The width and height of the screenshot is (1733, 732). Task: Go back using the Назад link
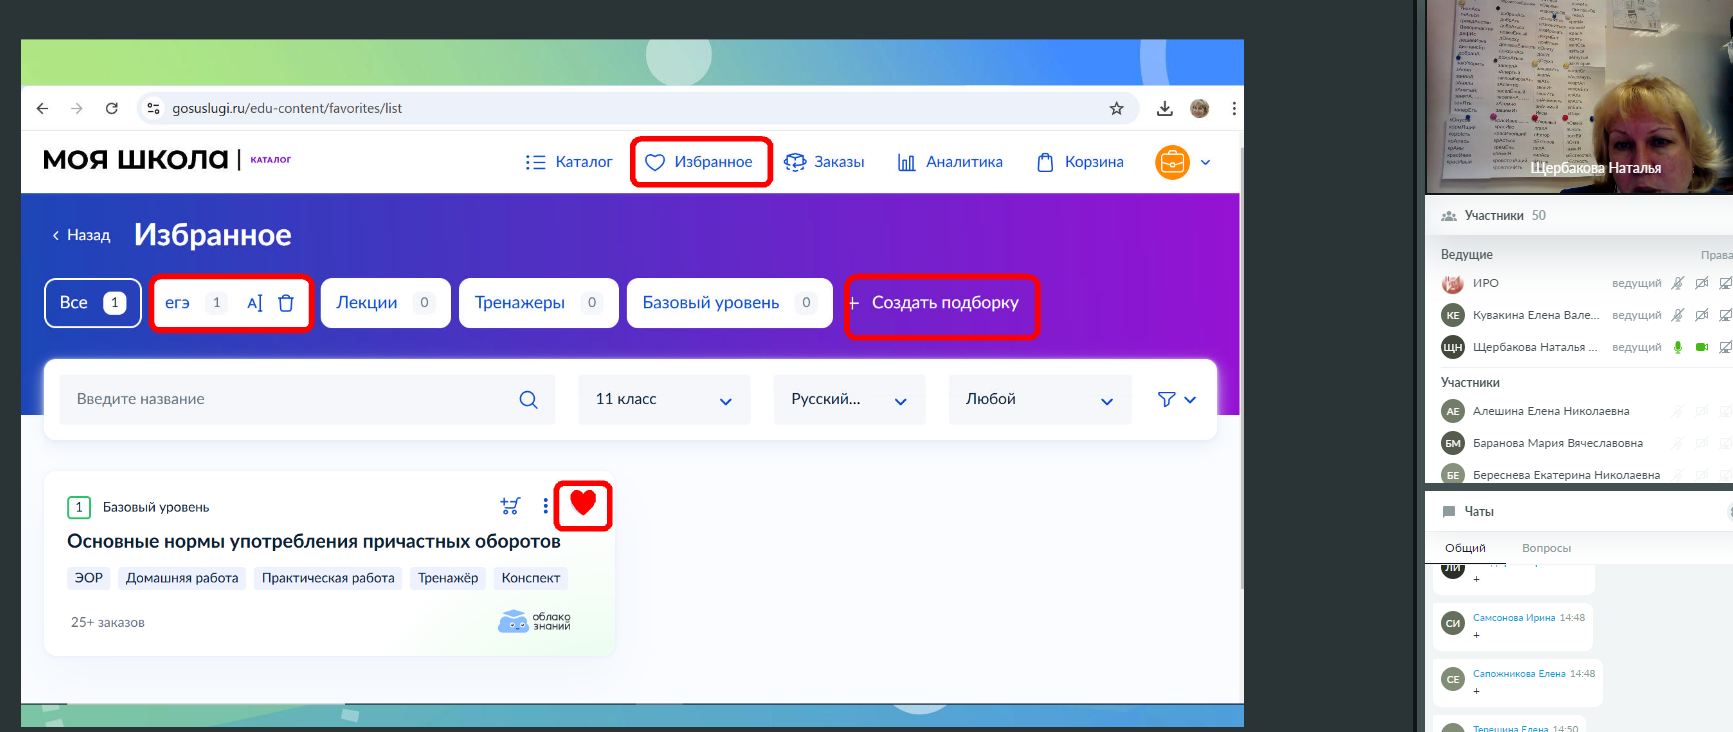[x=81, y=235]
